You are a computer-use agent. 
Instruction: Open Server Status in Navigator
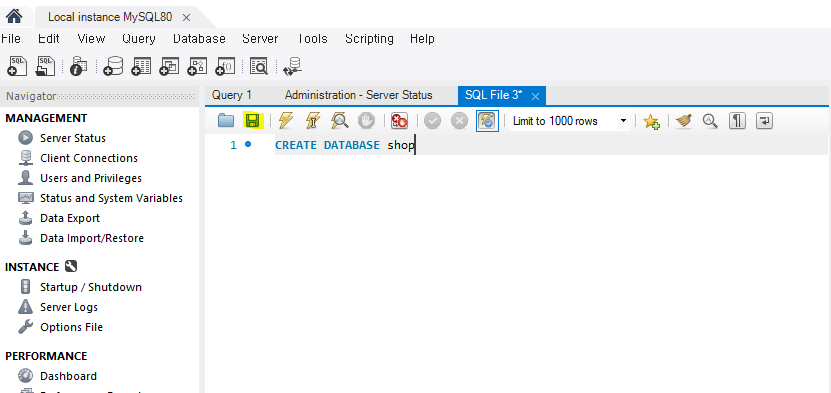[x=73, y=138]
